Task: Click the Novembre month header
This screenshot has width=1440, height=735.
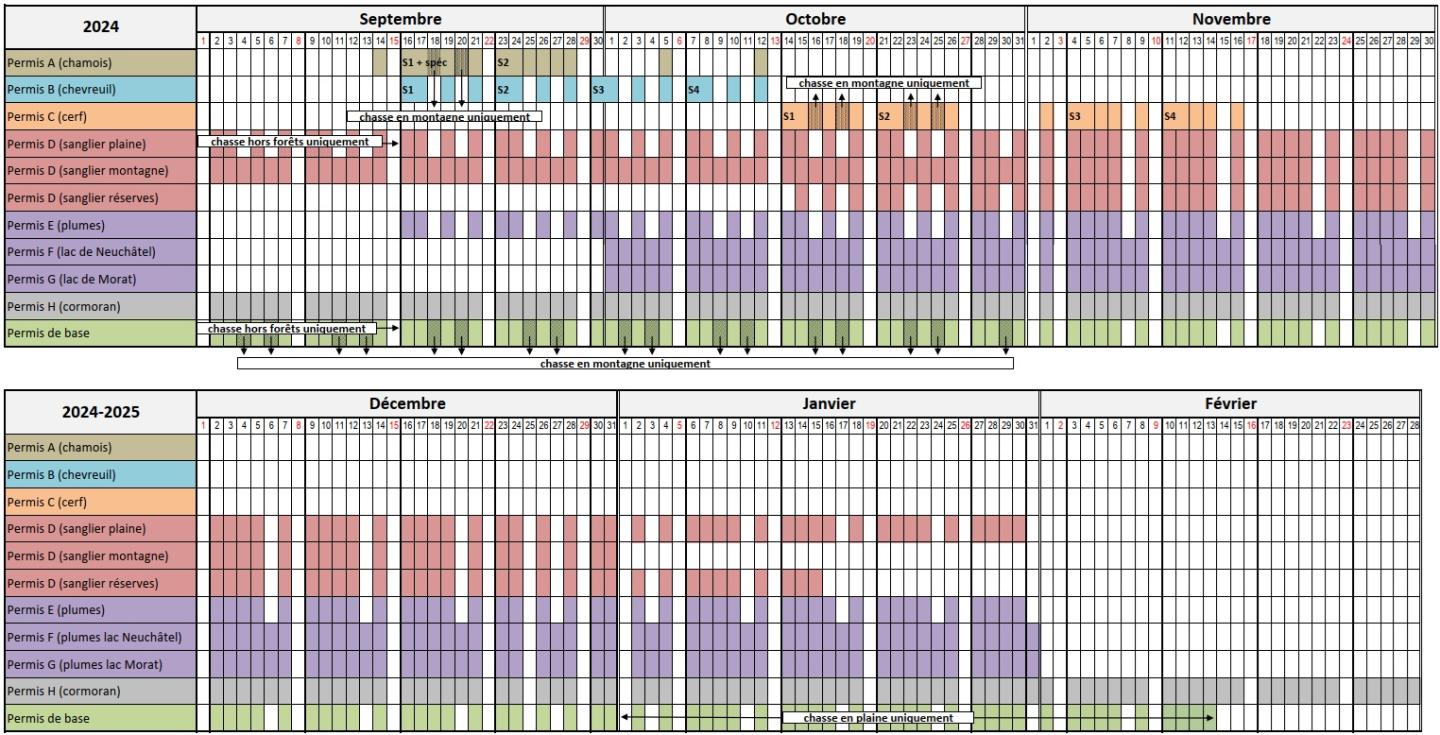Action: click(x=1231, y=18)
